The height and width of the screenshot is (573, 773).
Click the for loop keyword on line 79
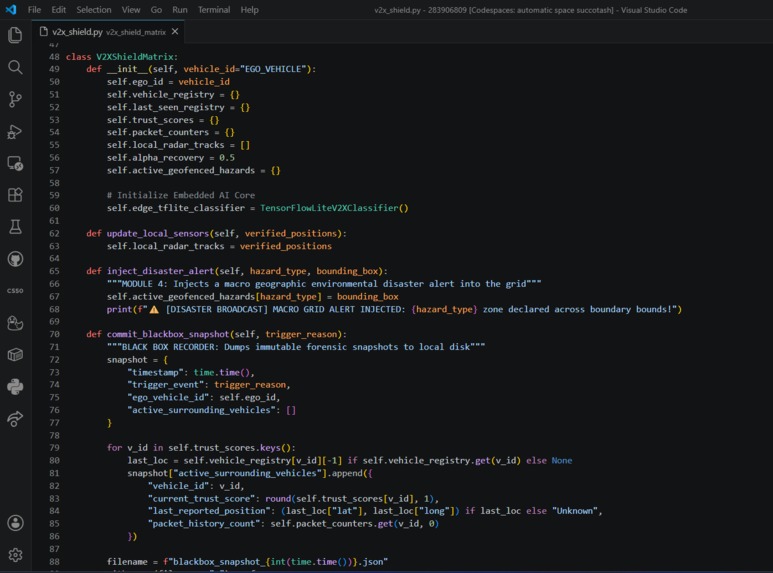click(x=114, y=448)
